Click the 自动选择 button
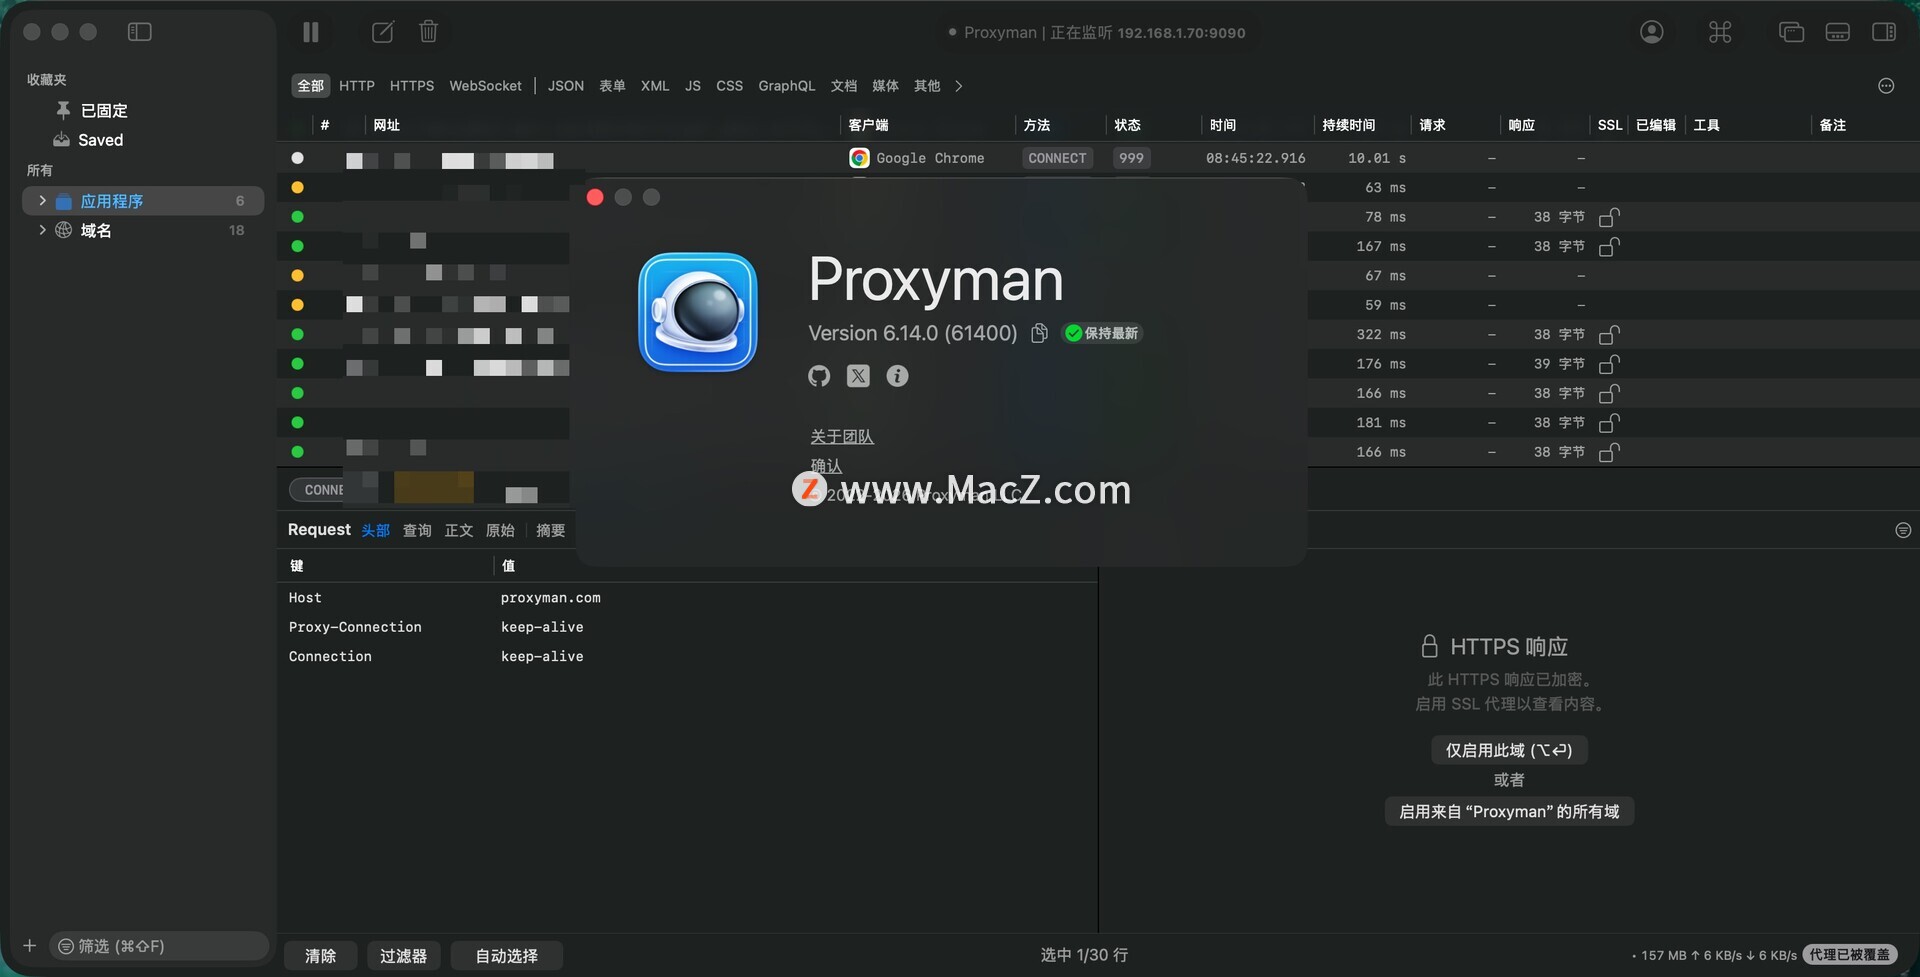The image size is (1920, 977). [x=507, y=956]
